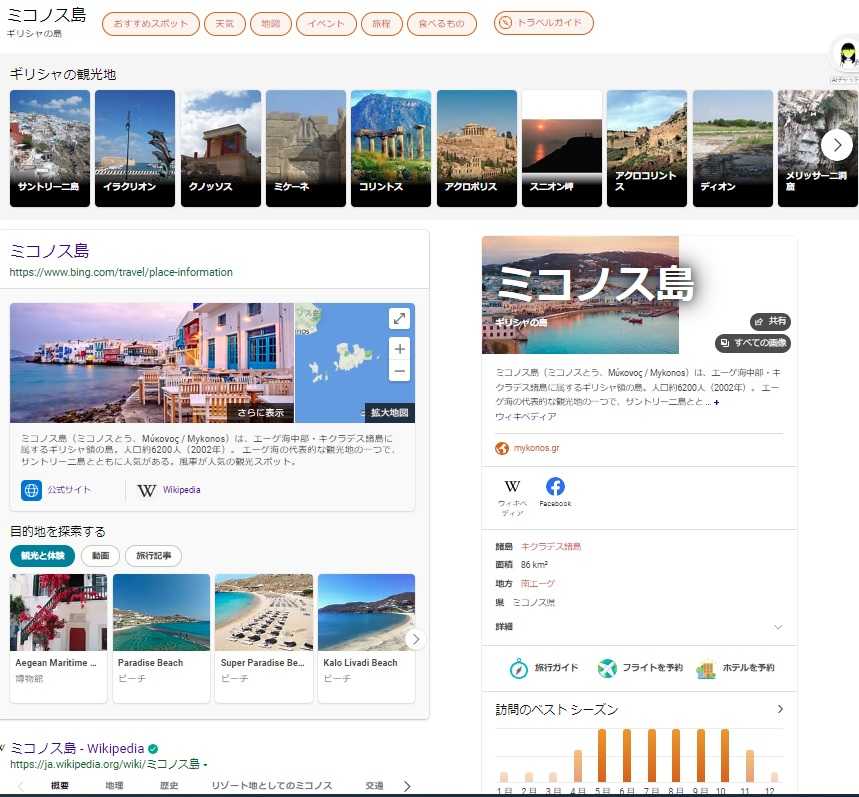Open the Facebook icon link
This screenshot has height=797, width=859.
555,487
